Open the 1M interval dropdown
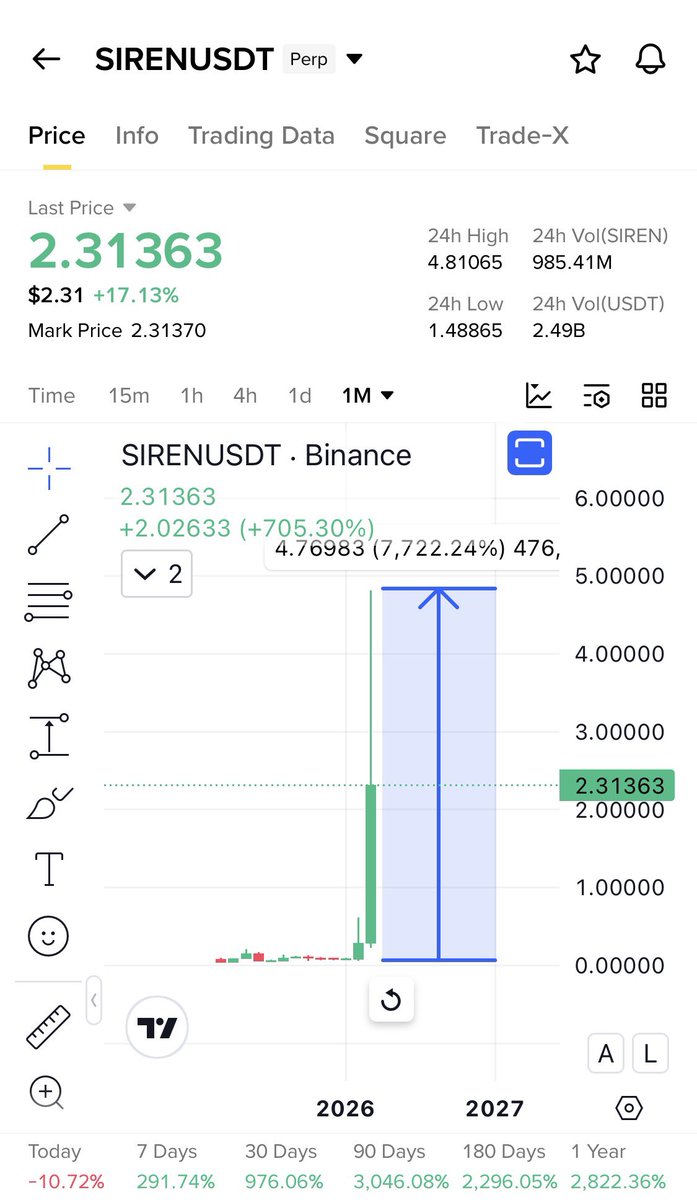697x1200 pixels. pyautogui.click(x=367, y=395)
